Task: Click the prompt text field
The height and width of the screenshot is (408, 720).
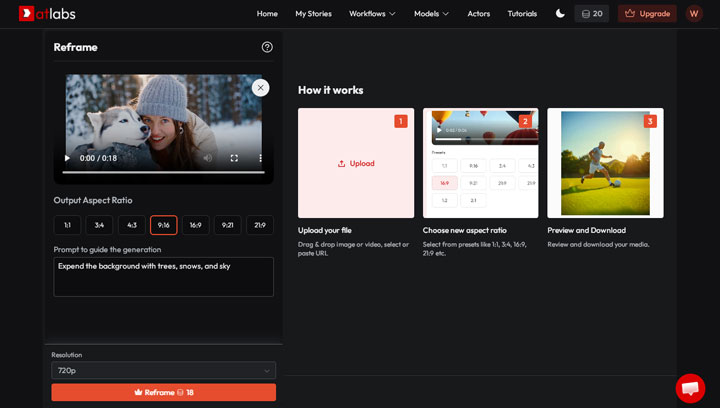Action: (x=163, y=277)
